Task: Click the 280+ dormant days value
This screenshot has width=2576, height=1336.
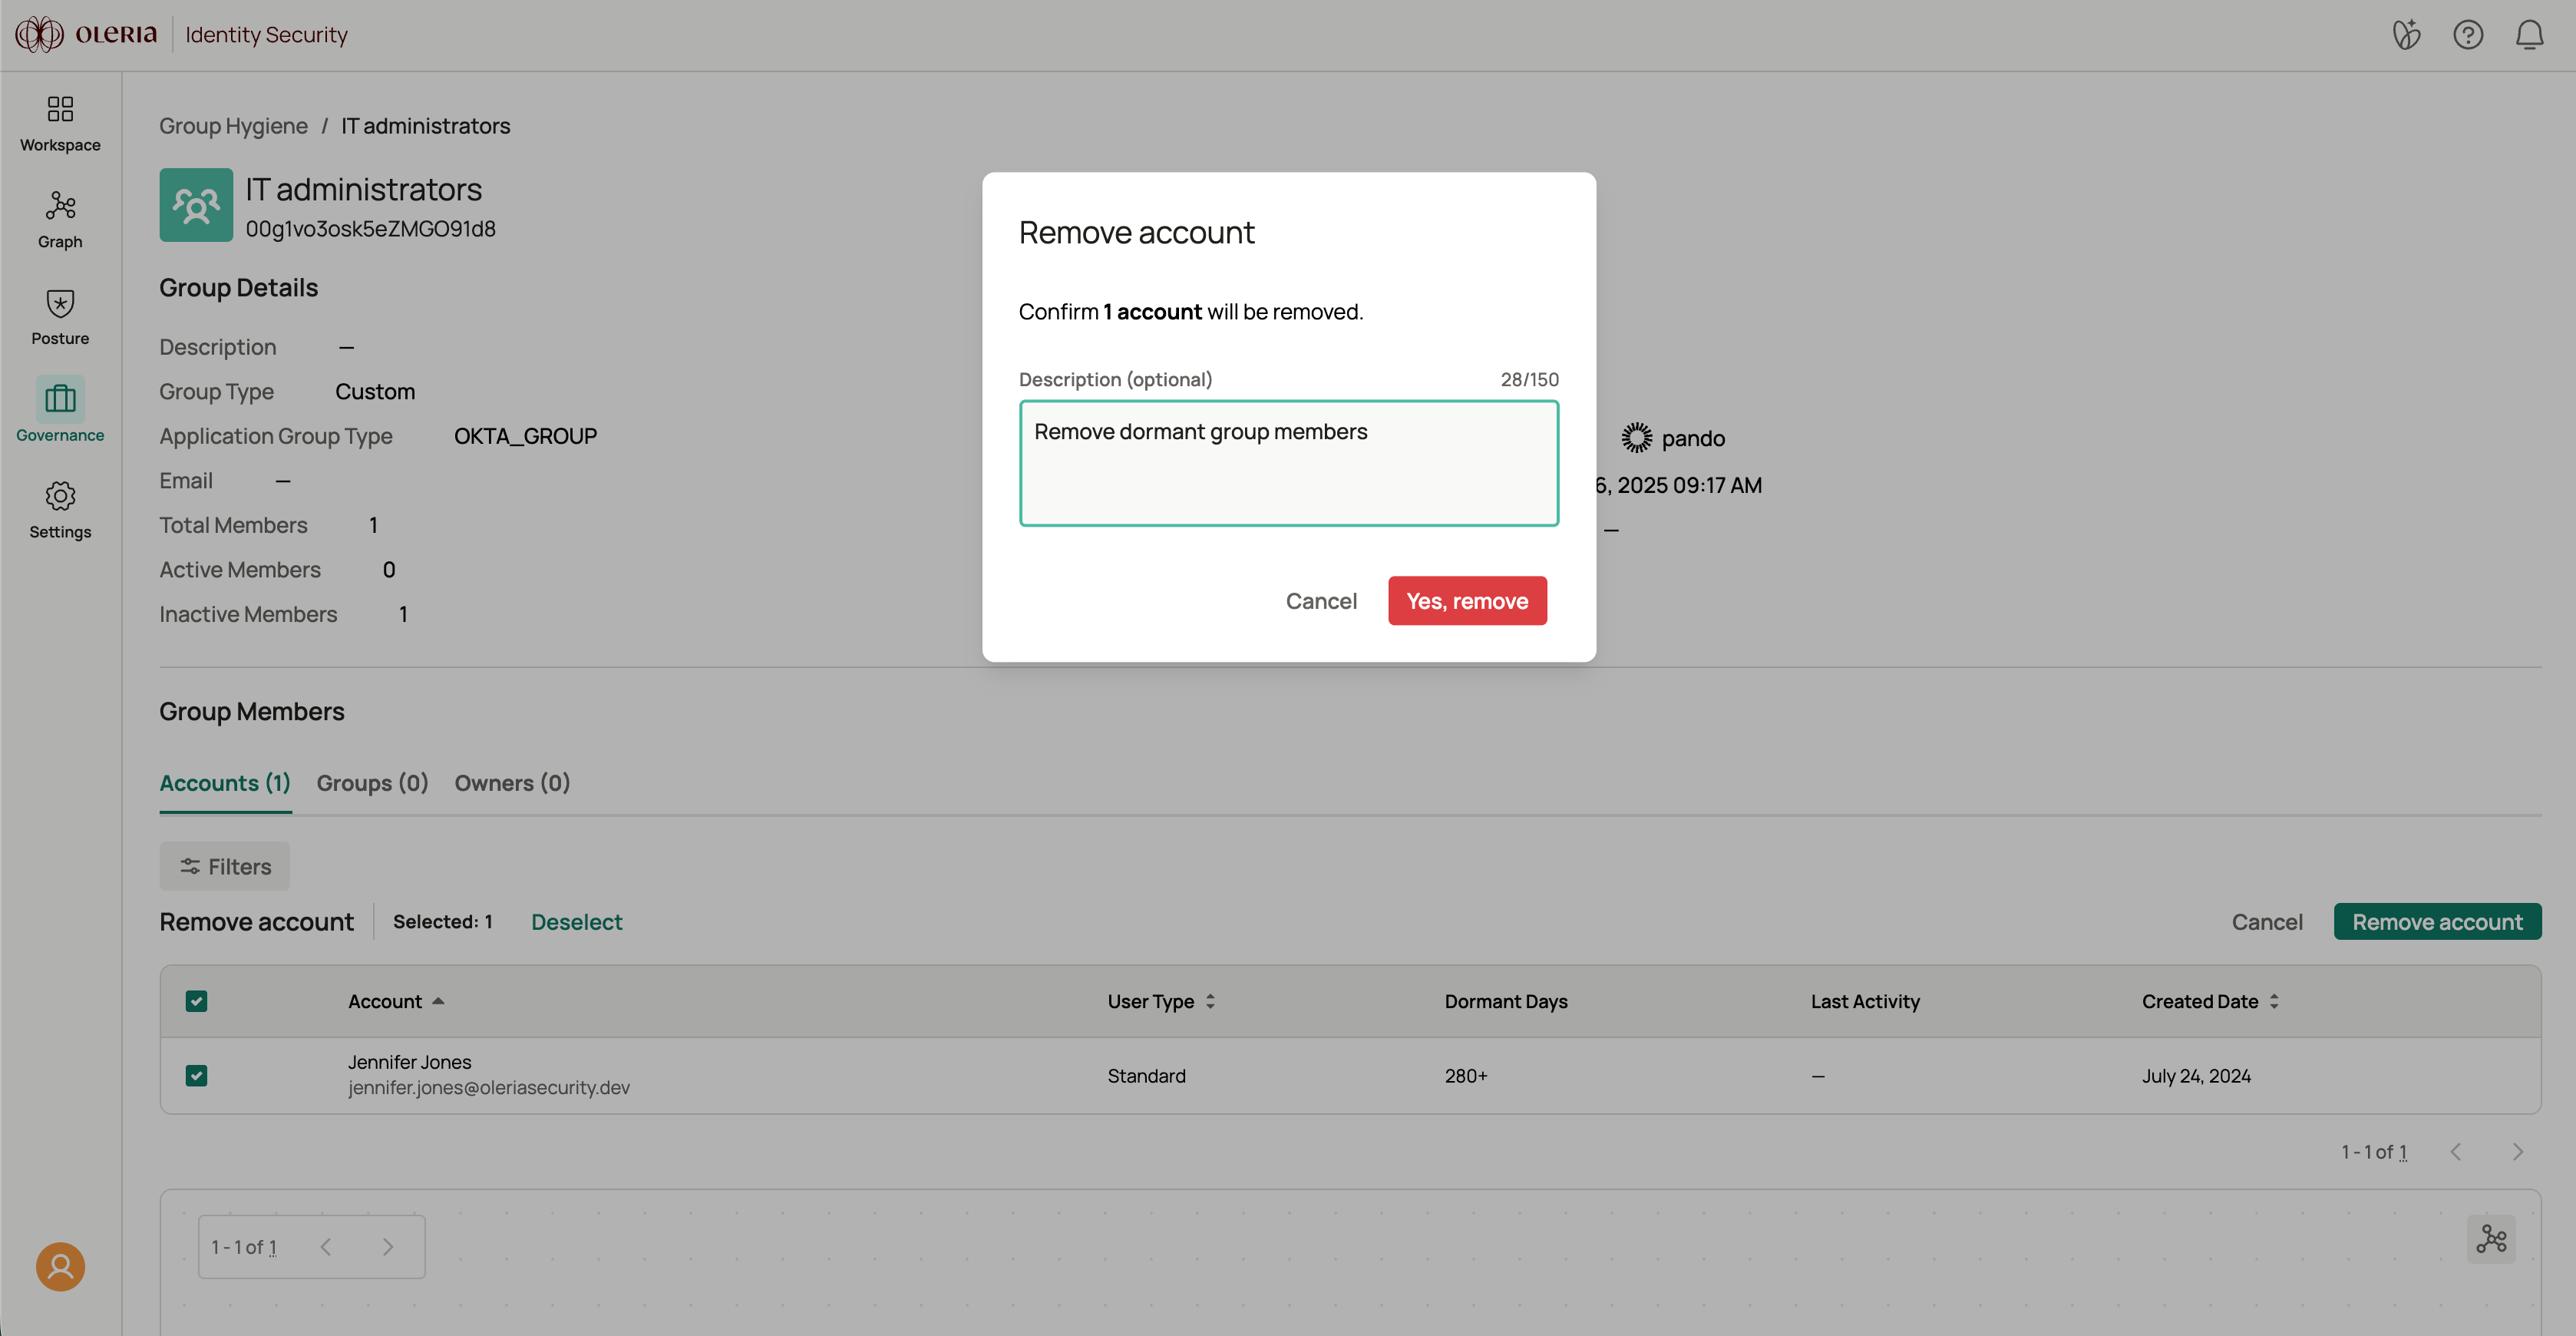Action: tap(1466, 1076)
